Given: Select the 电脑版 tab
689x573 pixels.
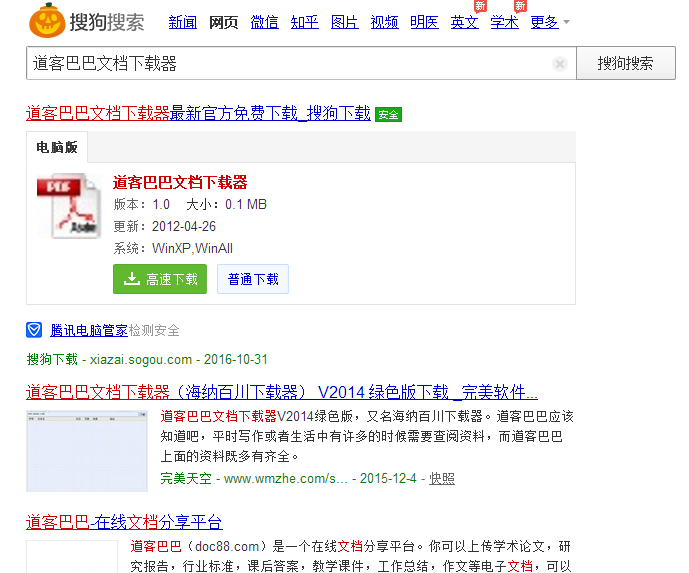Looking at the screenshot, I should pos(57,147).
